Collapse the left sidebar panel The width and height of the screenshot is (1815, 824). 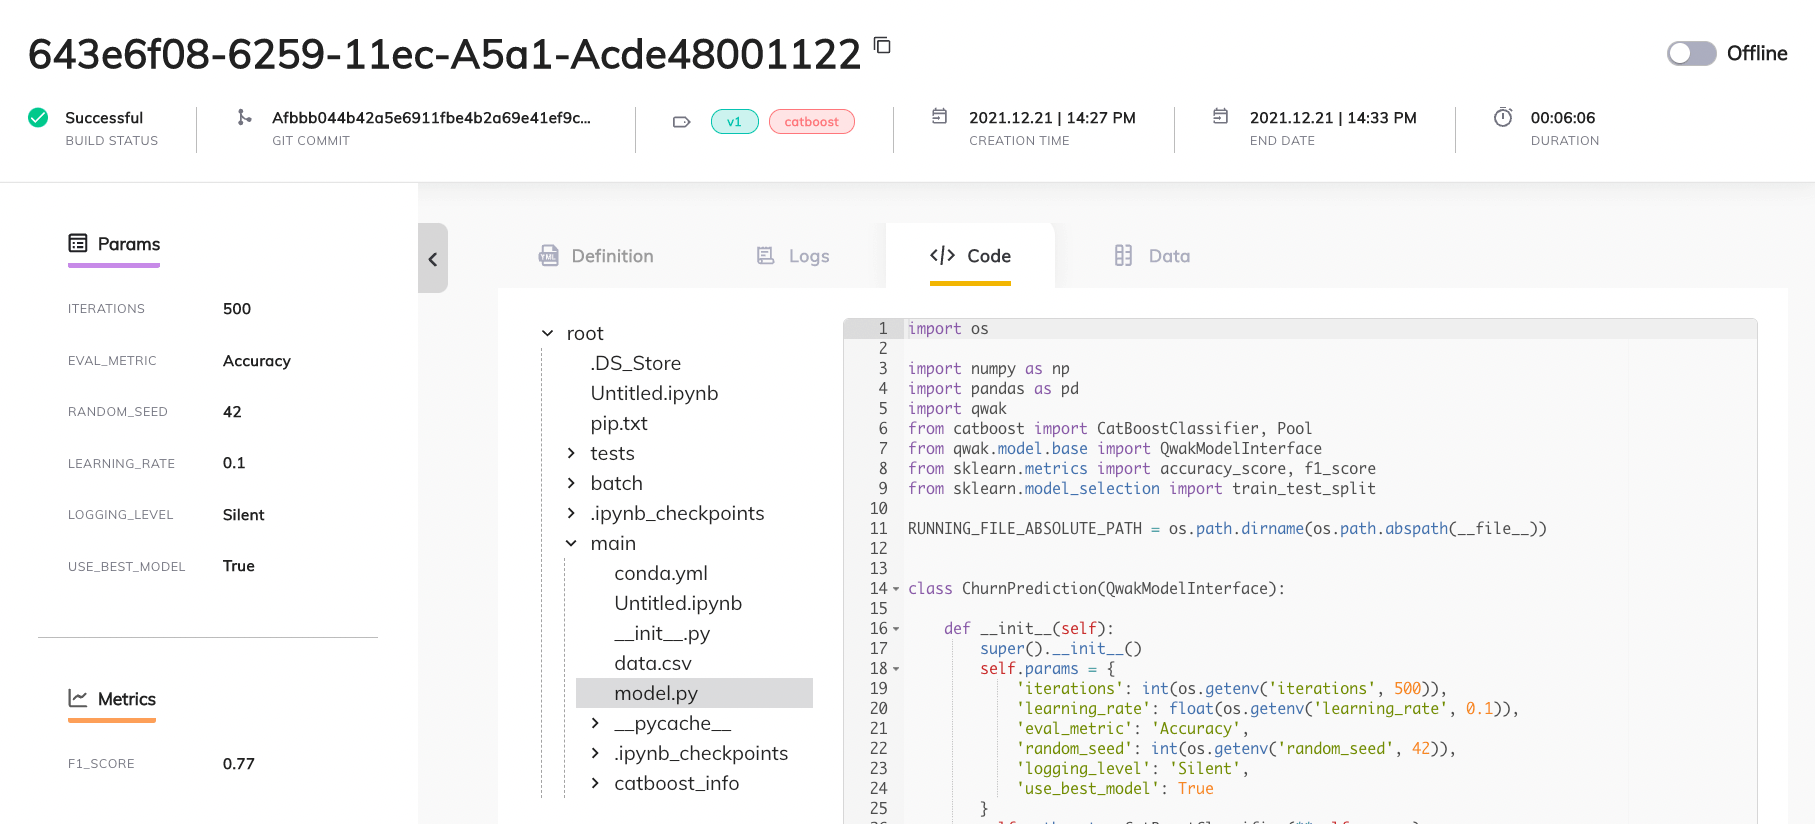pyautogui.click(x=433, y=258)
